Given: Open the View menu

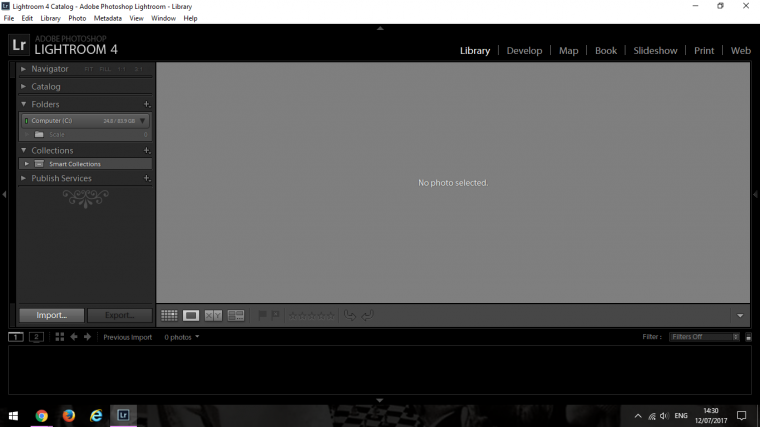Looking at the screenshot, I should [136, 18].
